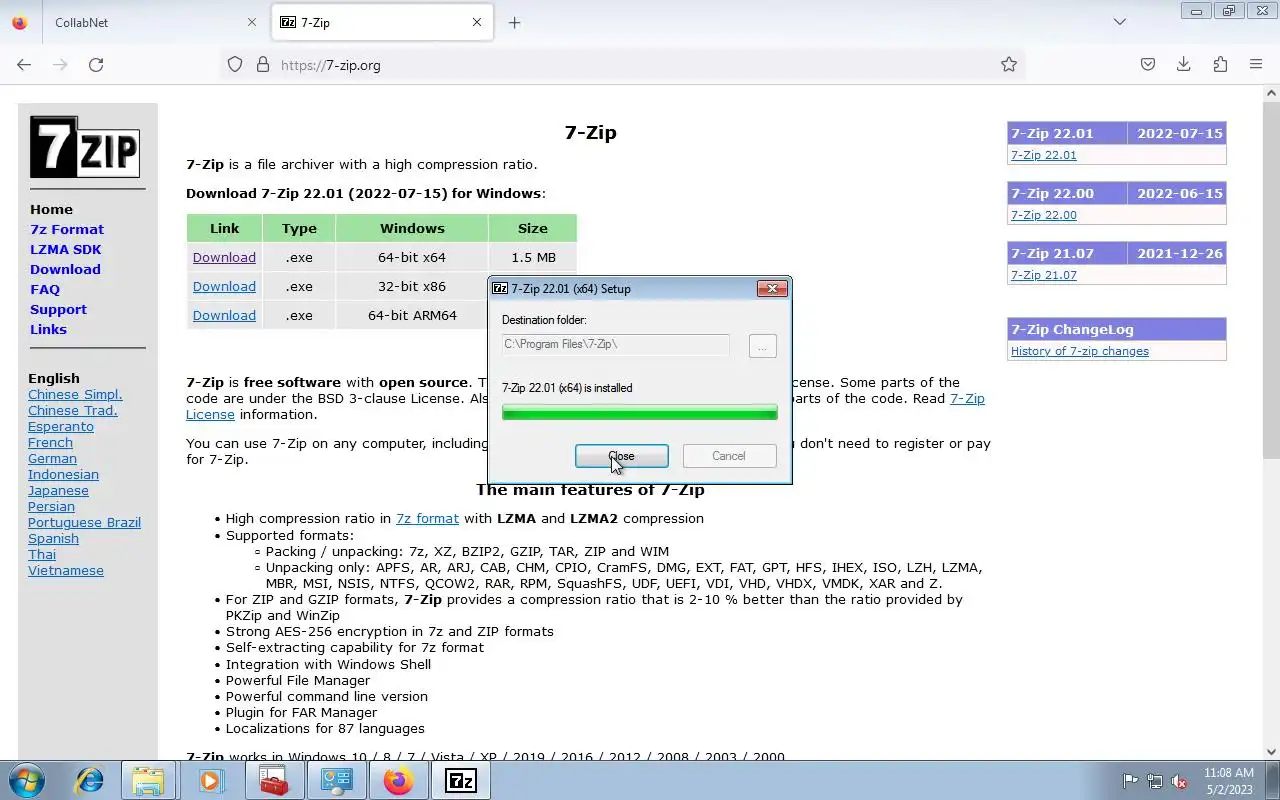
Task: Close the 7-Zip browser tab
Action: [x=477, y=22]
